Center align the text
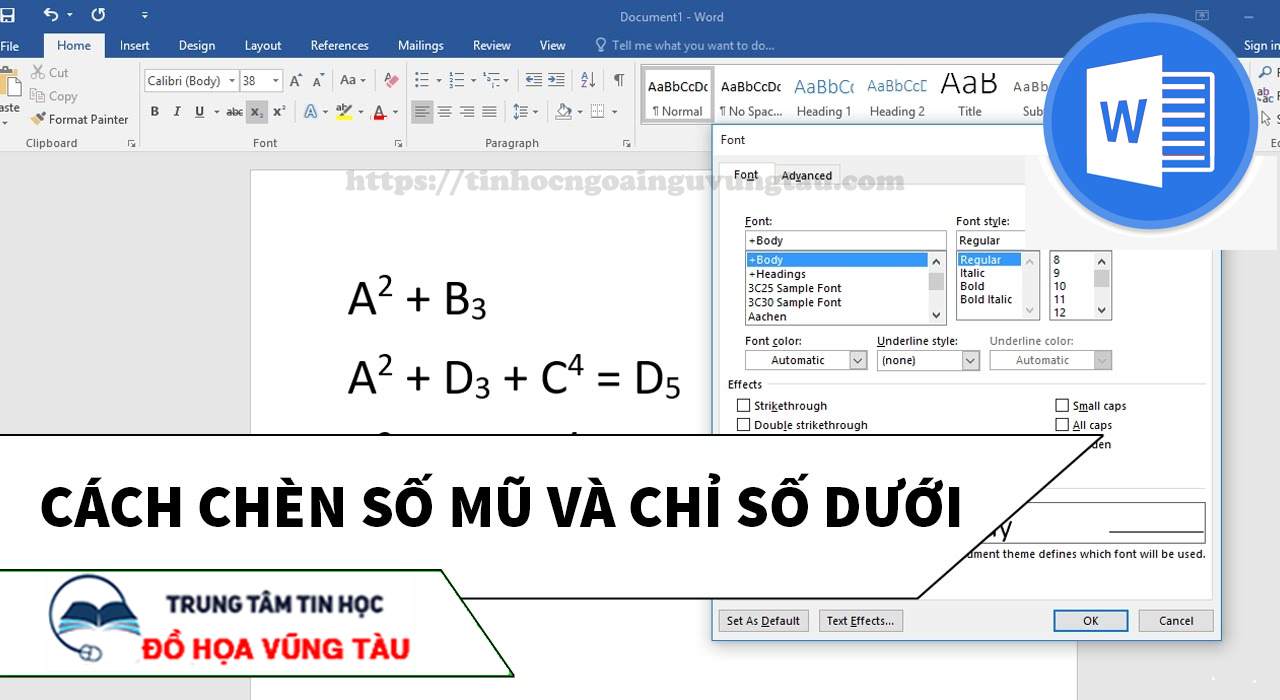 (x=445, y=112)
